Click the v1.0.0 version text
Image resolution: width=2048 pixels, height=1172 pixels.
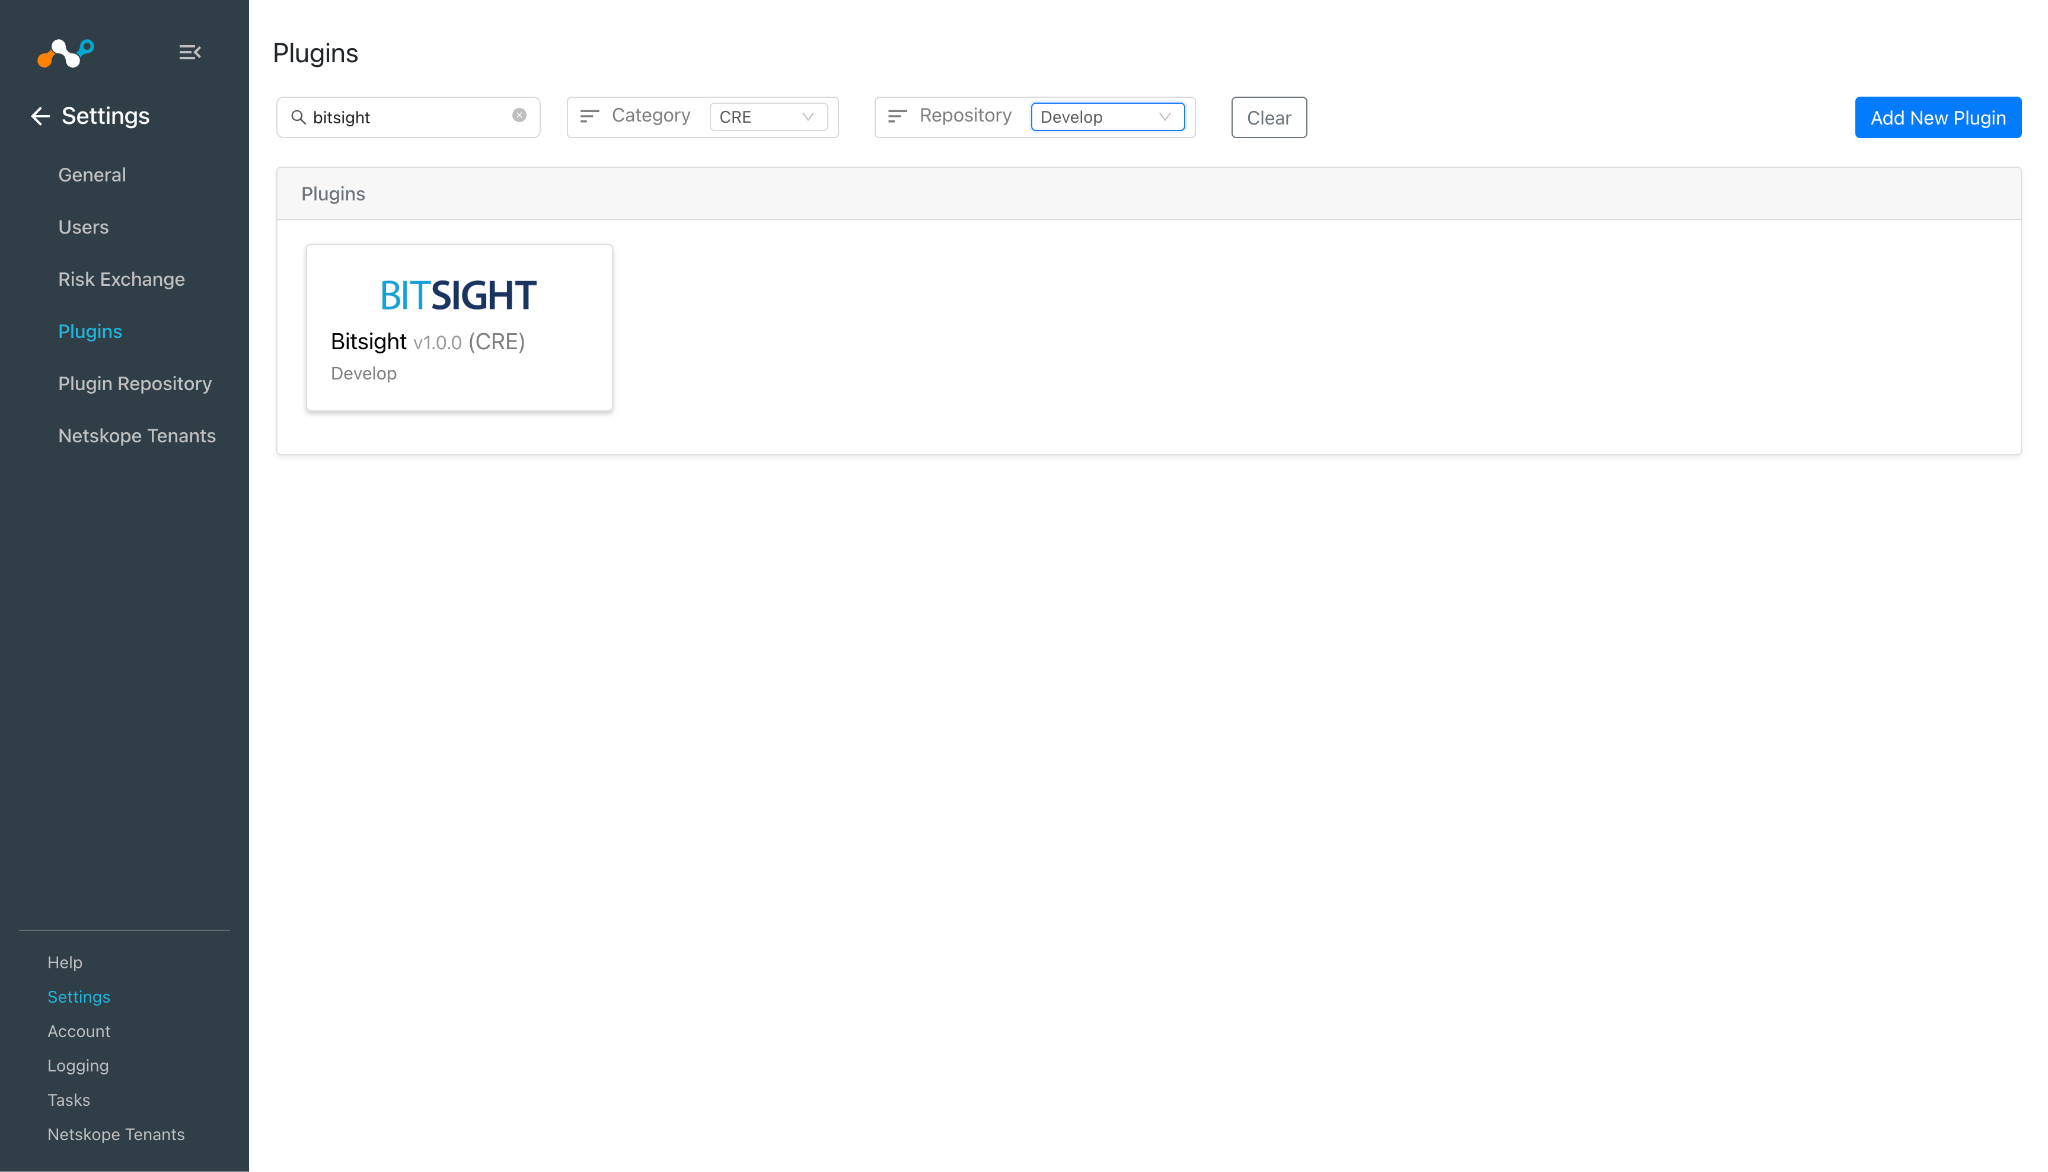coord(437,343)
